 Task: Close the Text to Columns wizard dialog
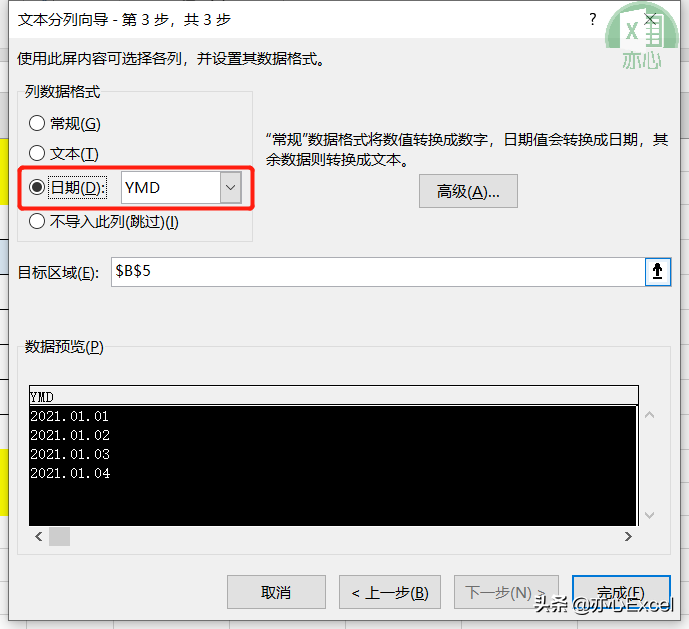pyautogui.click(x=650, y=19)
